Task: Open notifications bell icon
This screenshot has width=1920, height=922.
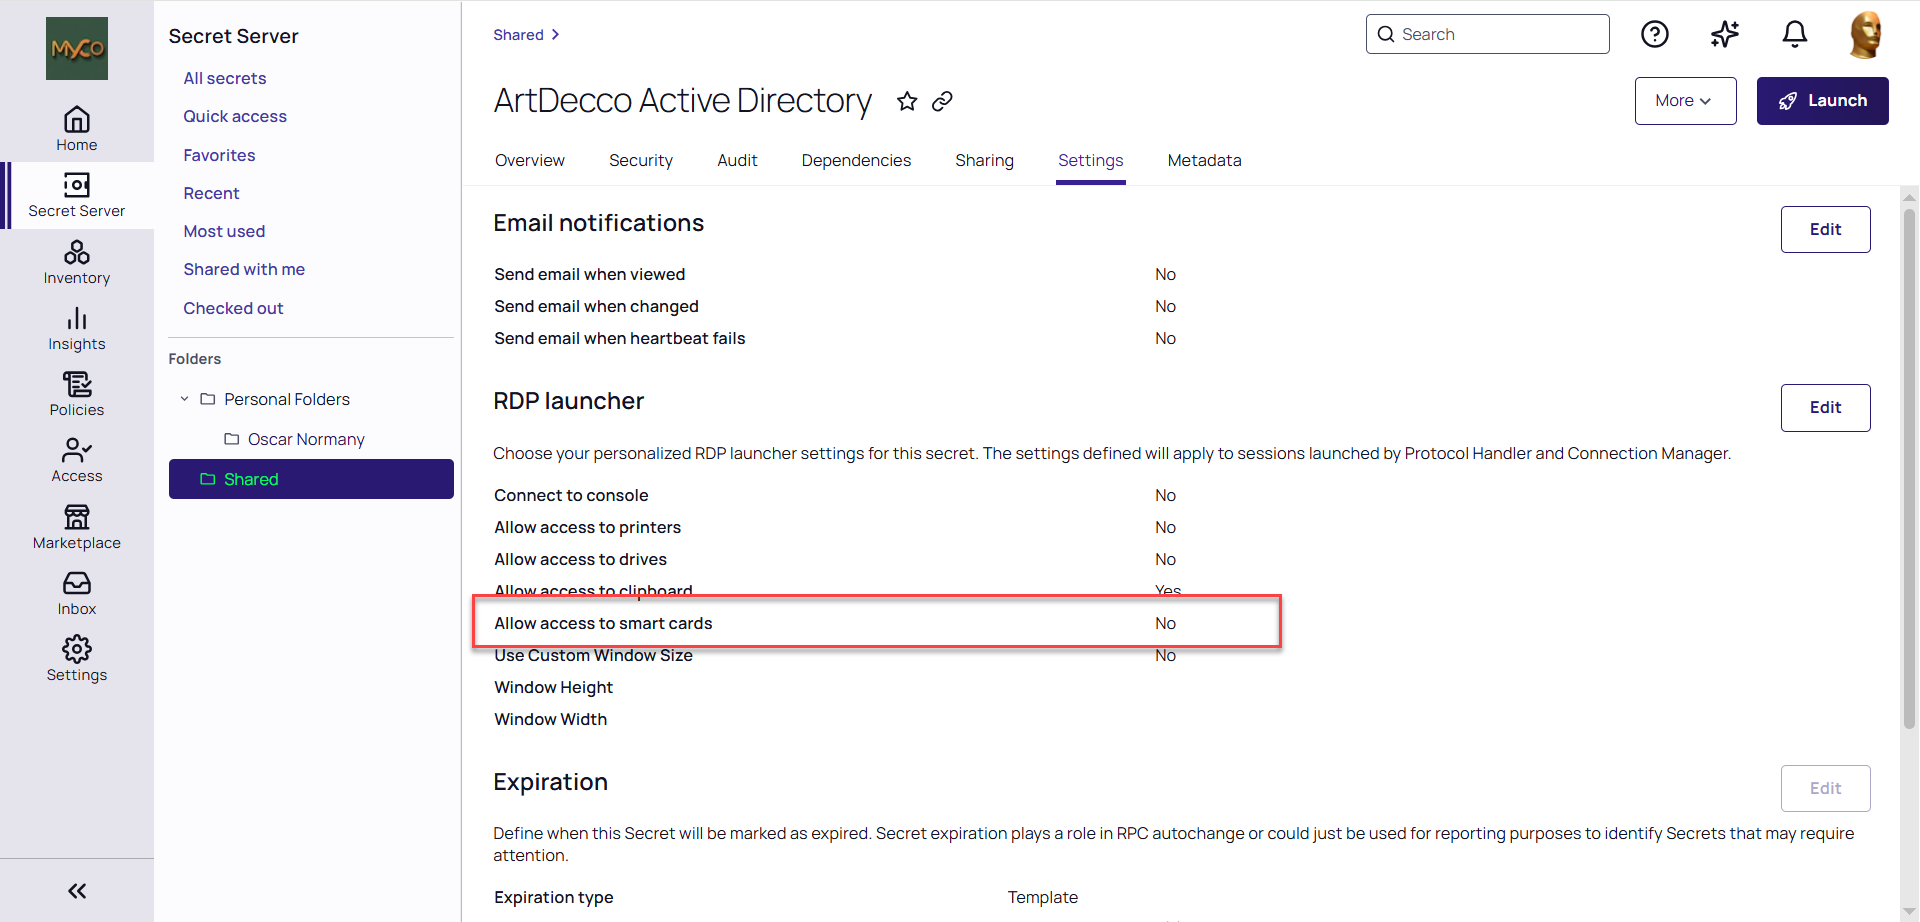Action: (x=1795, y=35)
